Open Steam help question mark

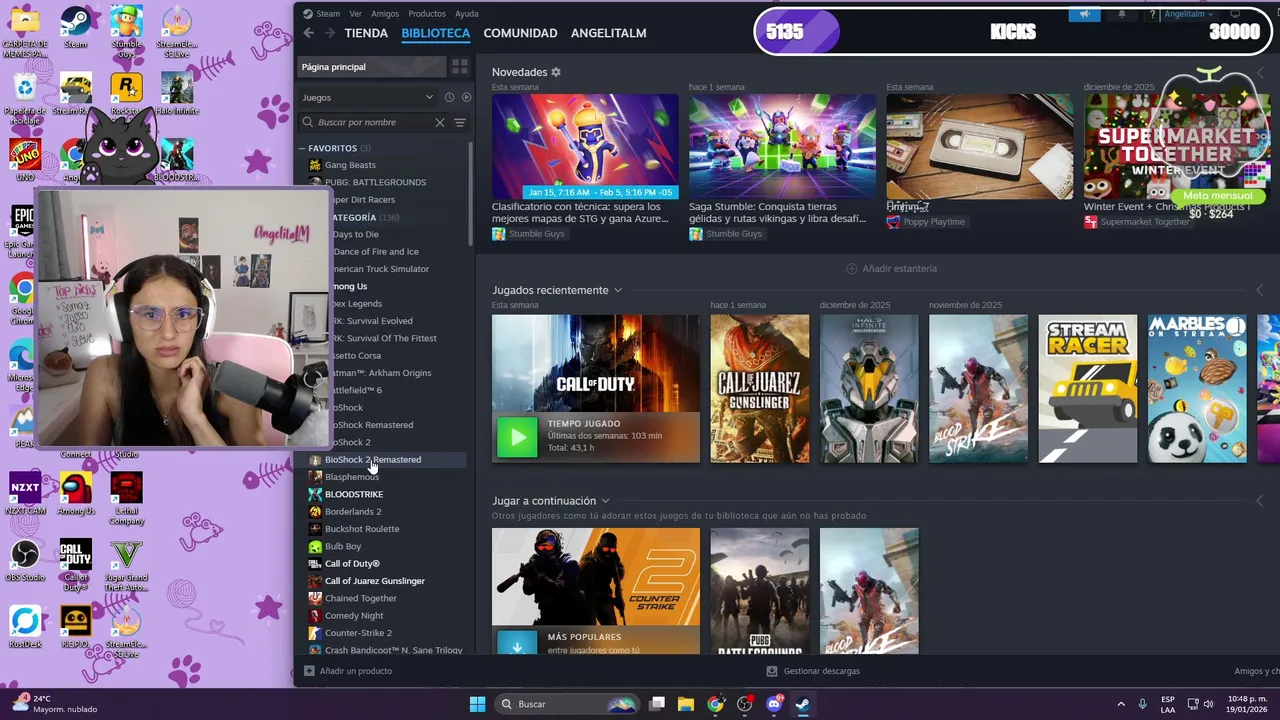1153,14
